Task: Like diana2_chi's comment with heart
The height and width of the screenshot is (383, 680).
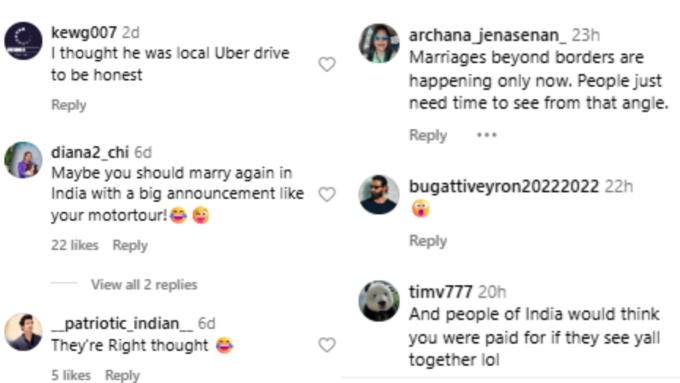Action: (327, 194)
